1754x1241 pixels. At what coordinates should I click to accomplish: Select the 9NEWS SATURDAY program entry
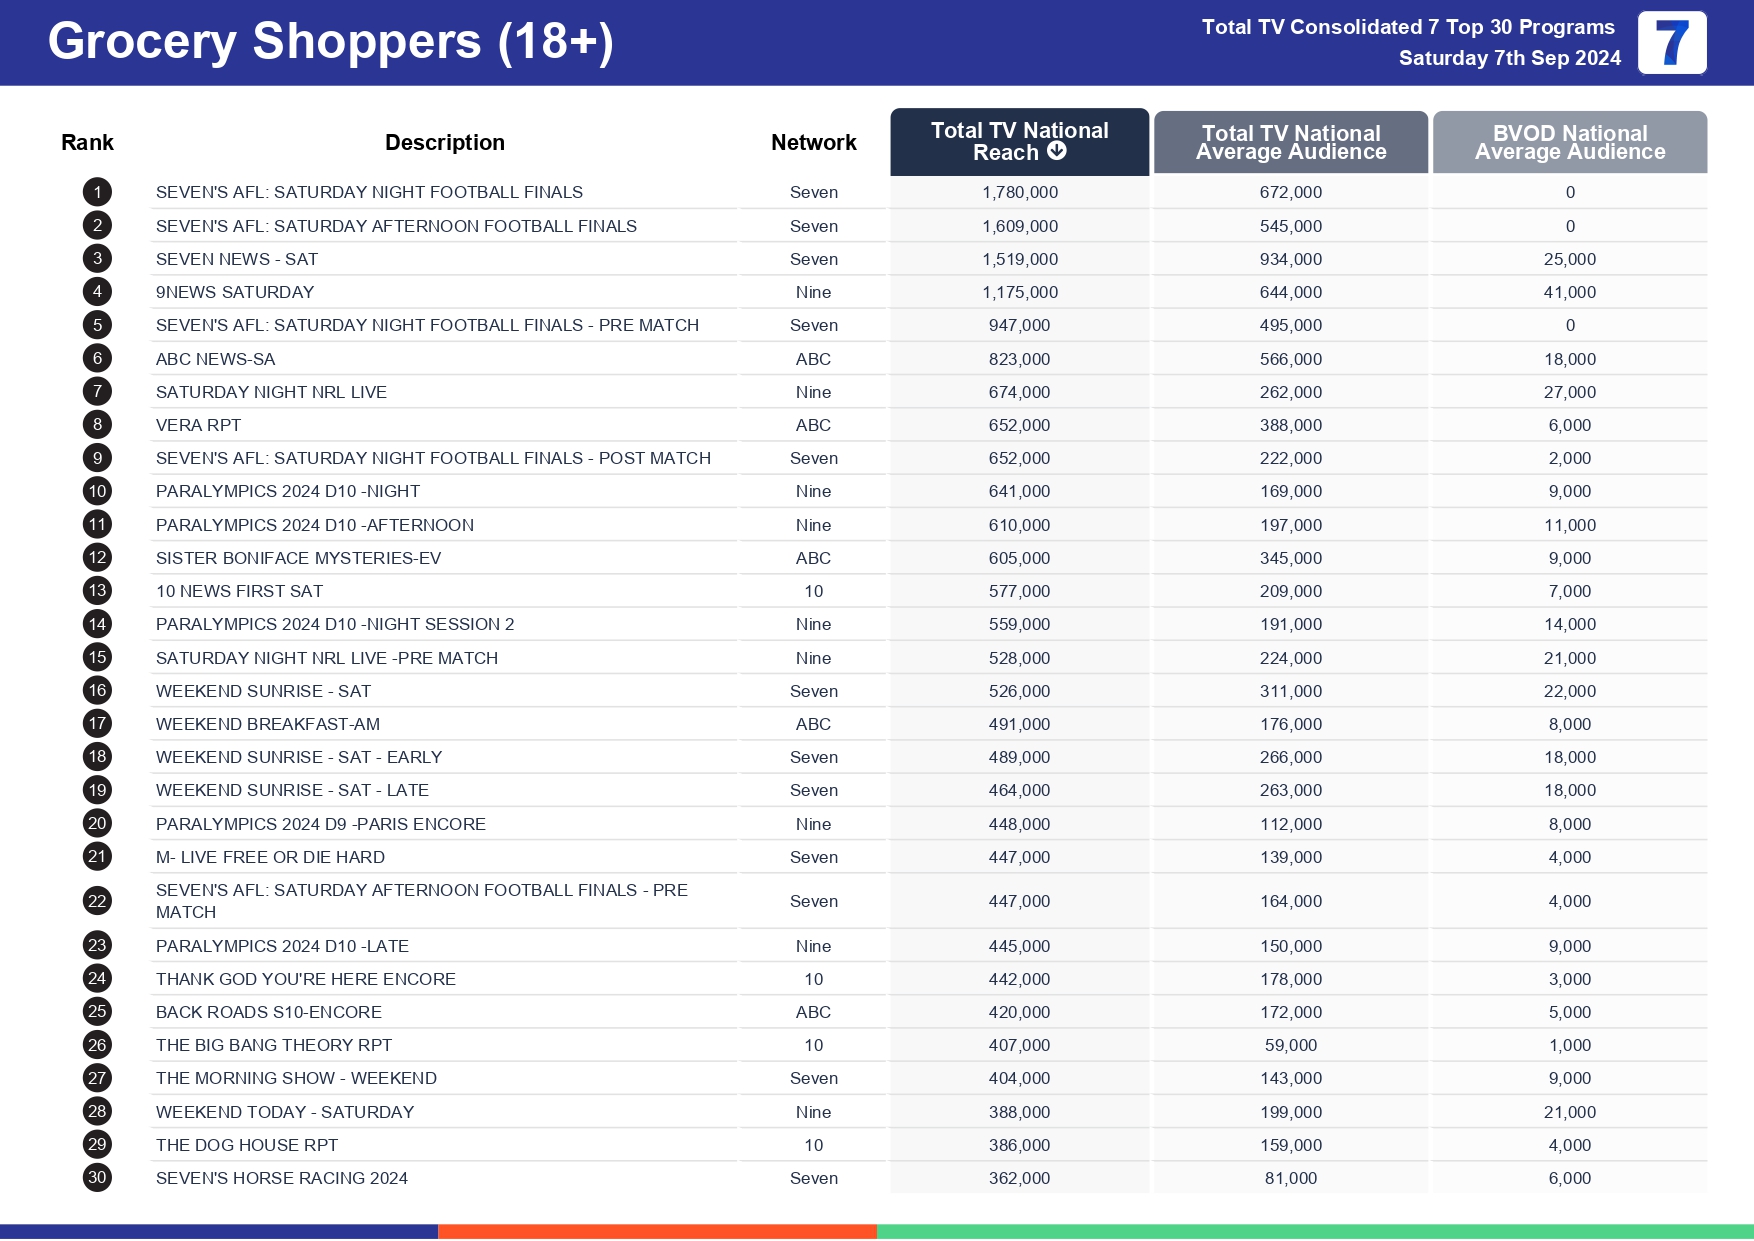coord(235,292)
